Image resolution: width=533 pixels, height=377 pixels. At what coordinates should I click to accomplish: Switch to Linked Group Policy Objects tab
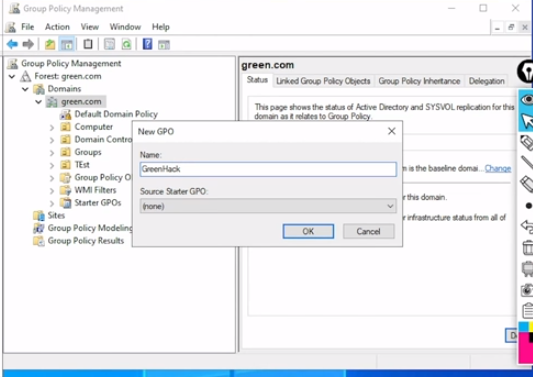tap(323, 81)
